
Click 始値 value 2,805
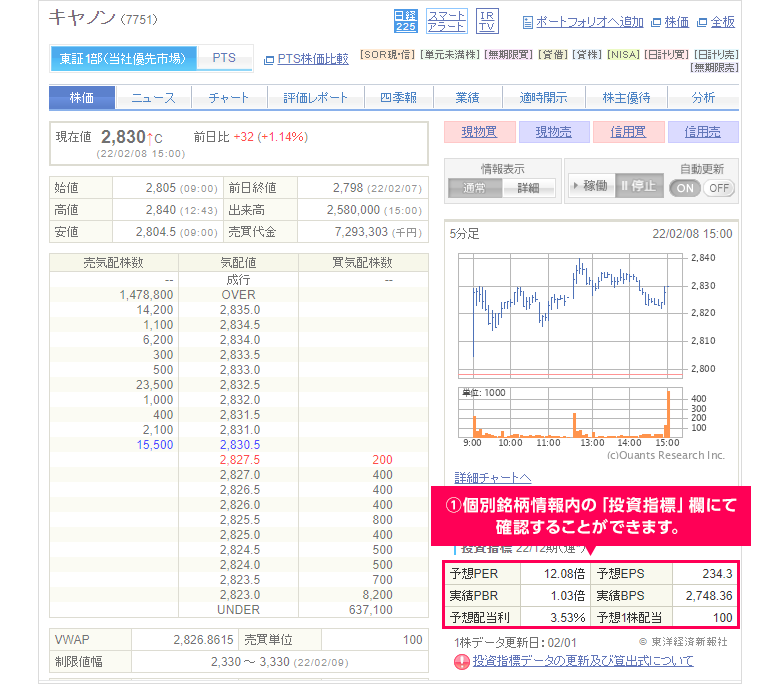point(161,188)
